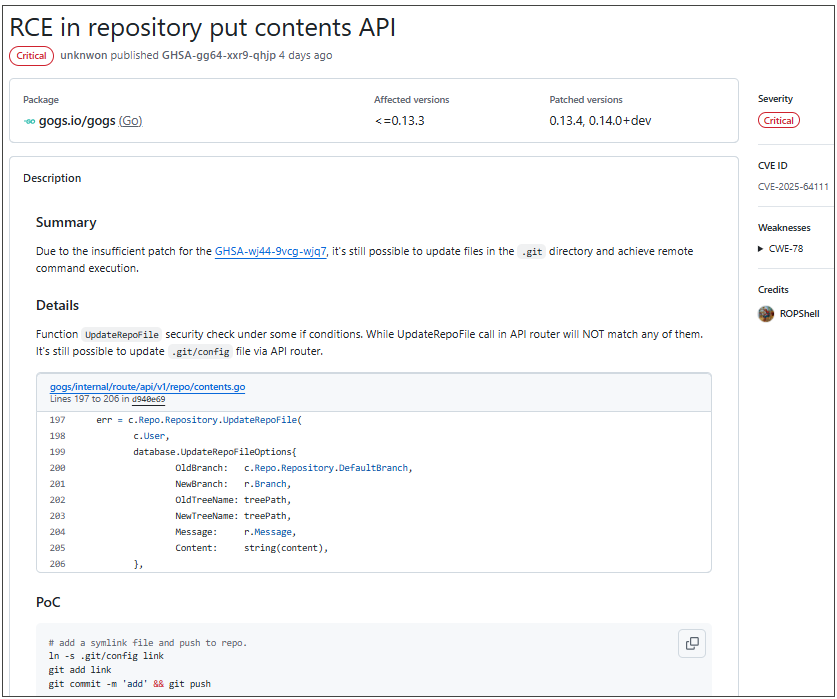Screen dimensions: 837x699
Task: Click the ROPShell credit name
Action: pos(799,313)
